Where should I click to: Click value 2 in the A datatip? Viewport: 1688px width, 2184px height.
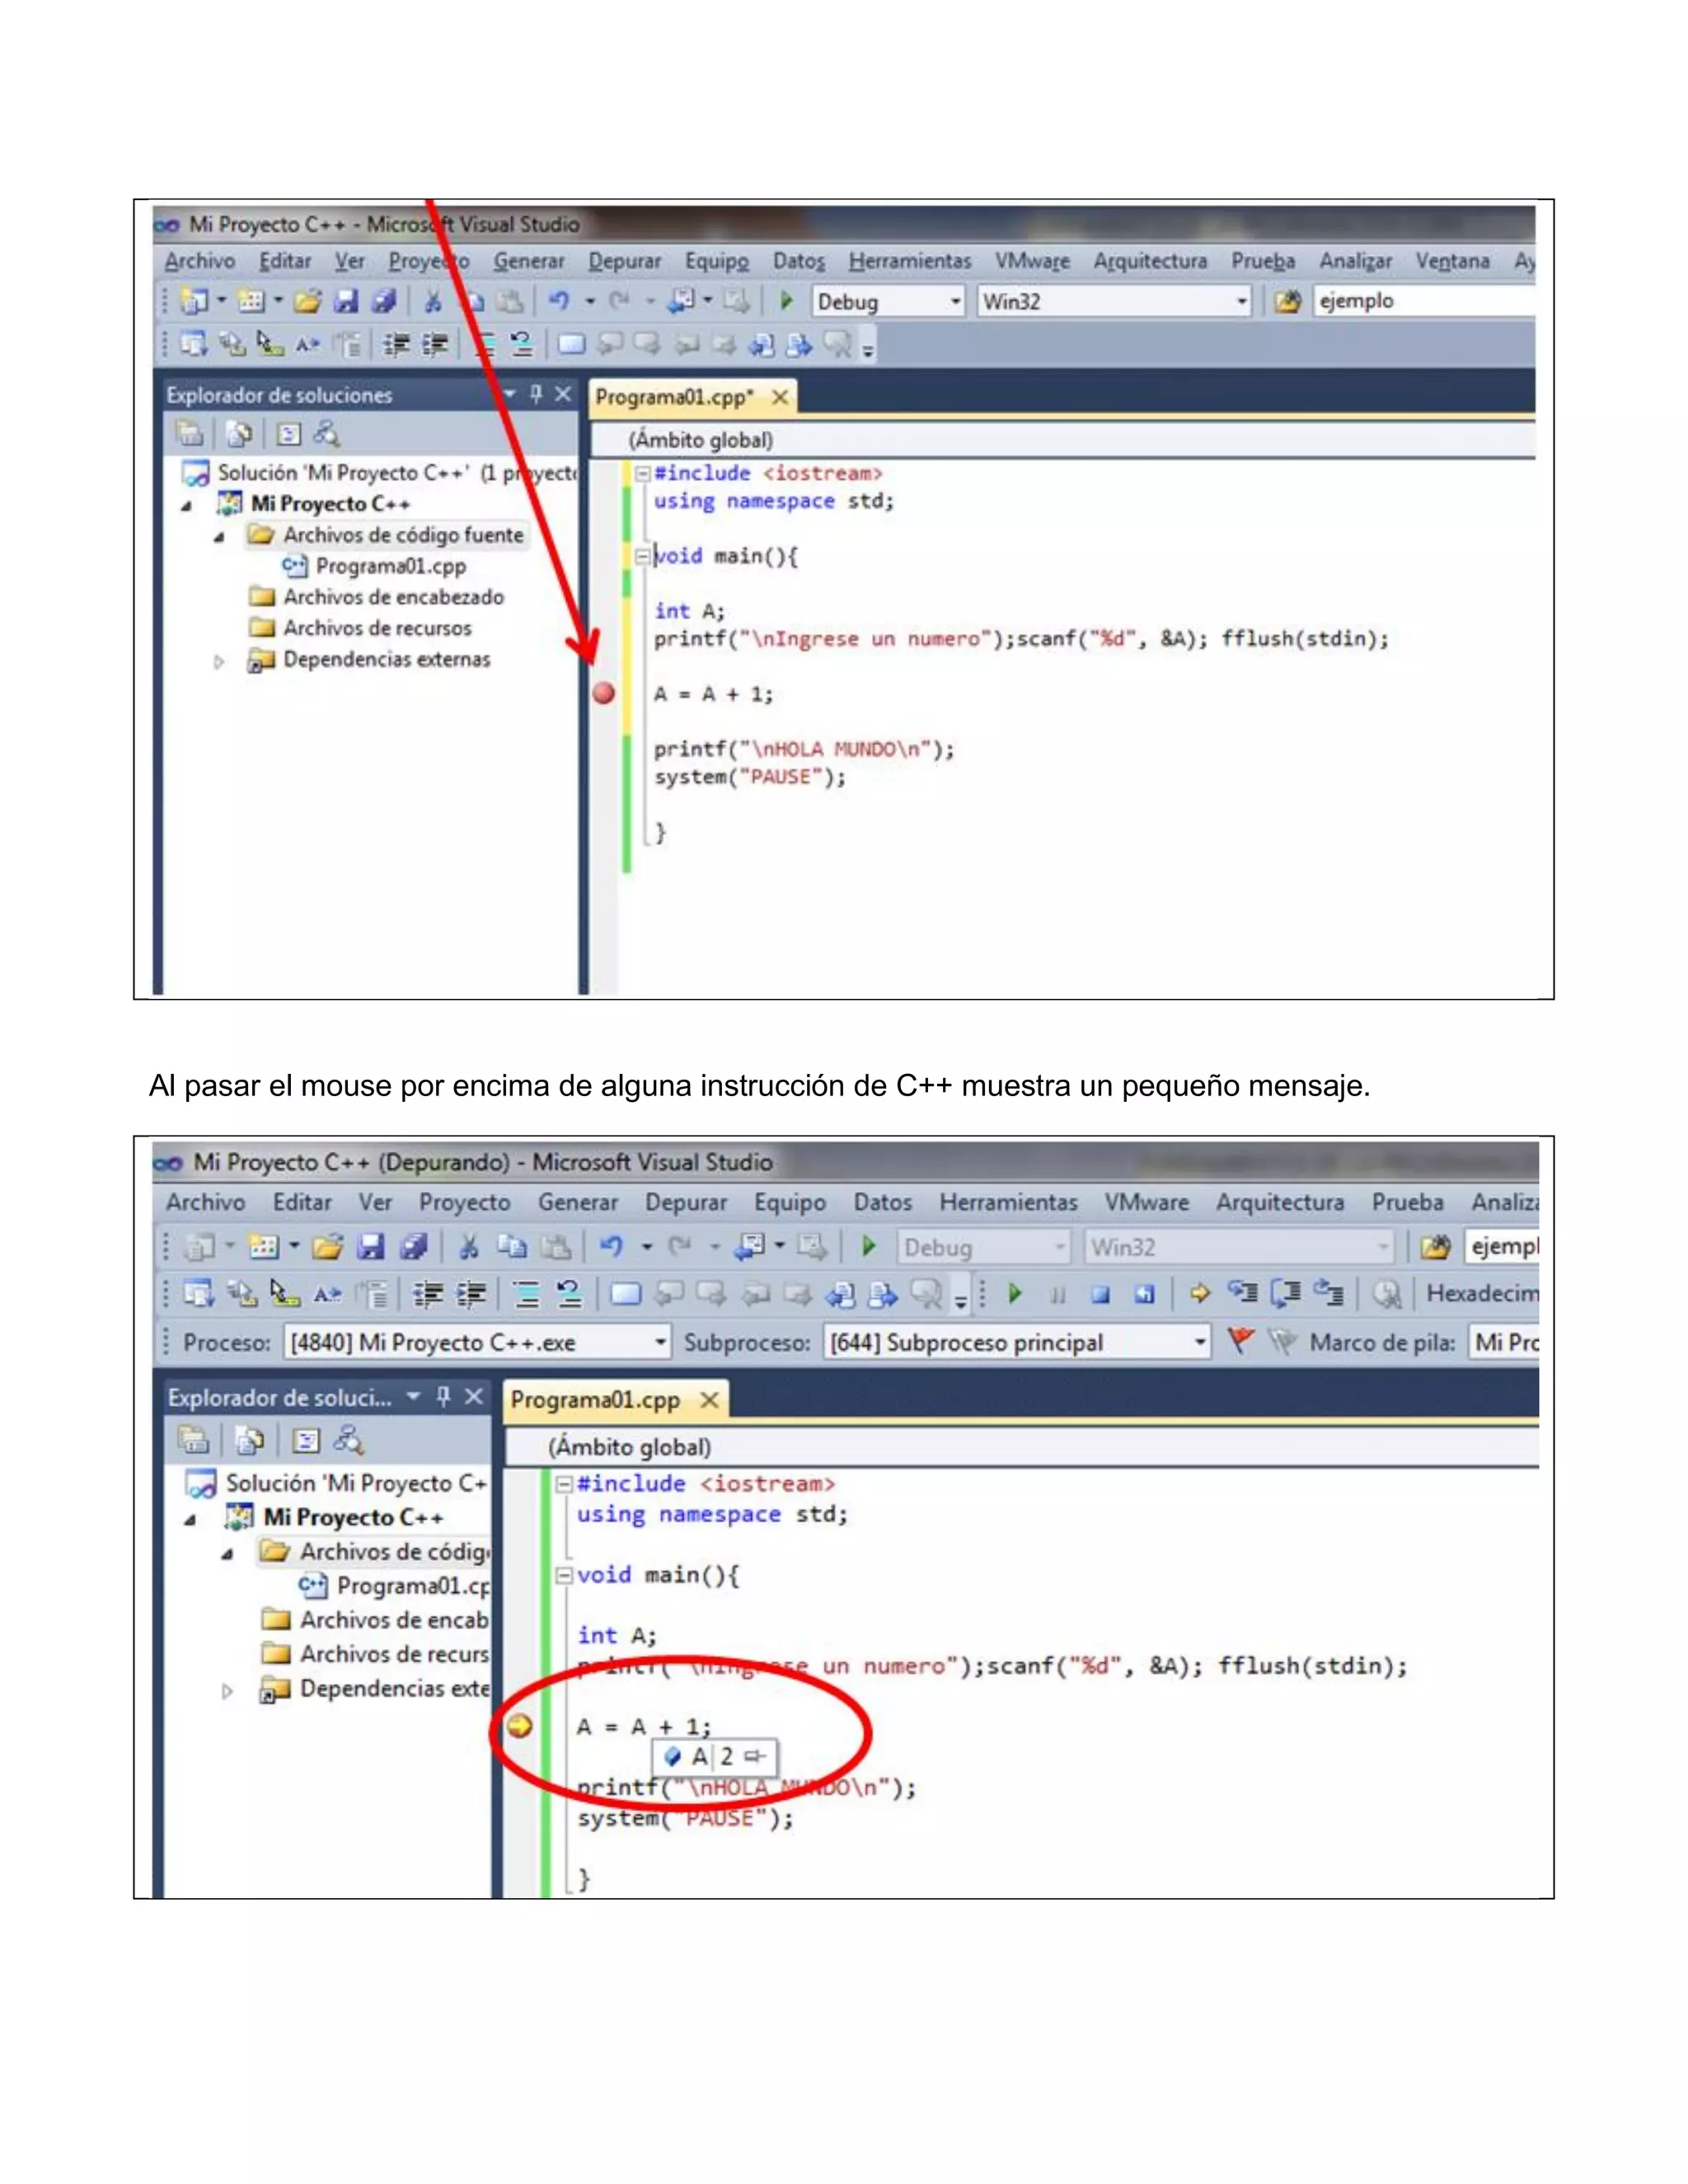click(727, 1756)
